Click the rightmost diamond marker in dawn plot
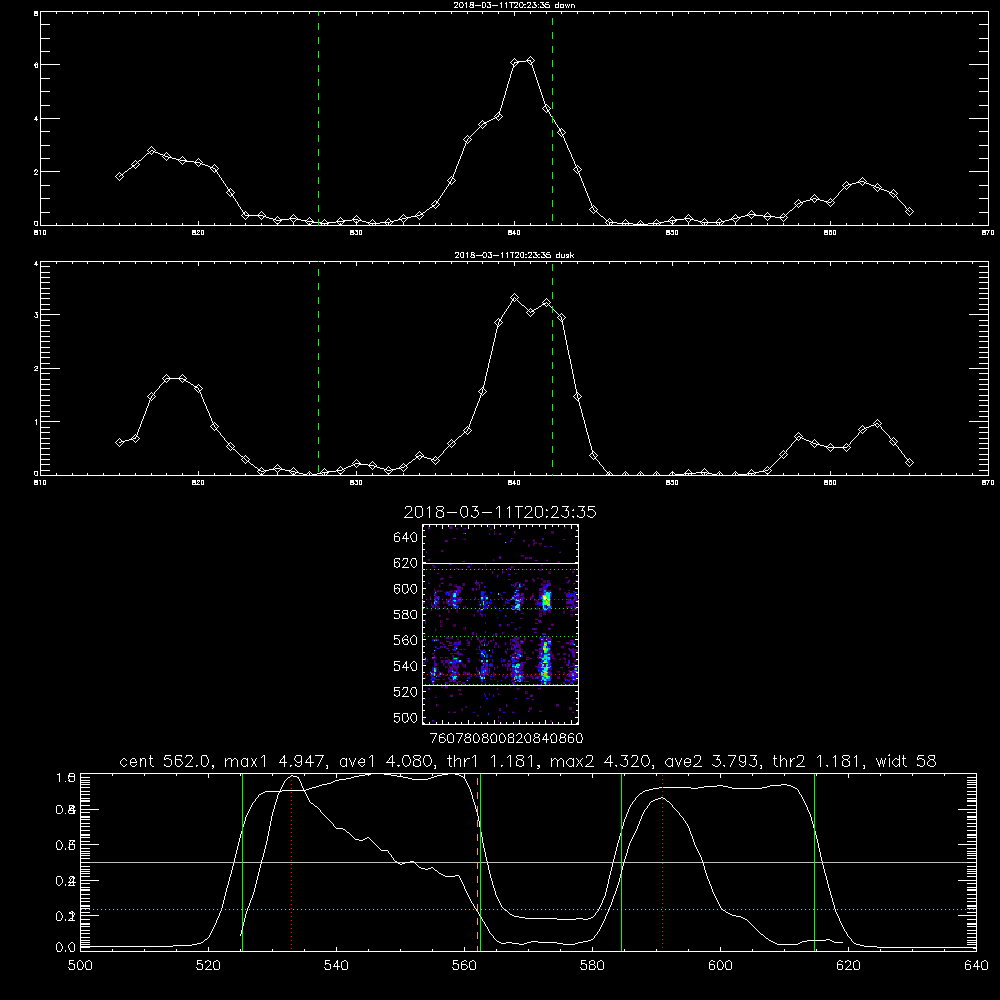This screenshot has width=1000, height=1000. pos(909,211)
